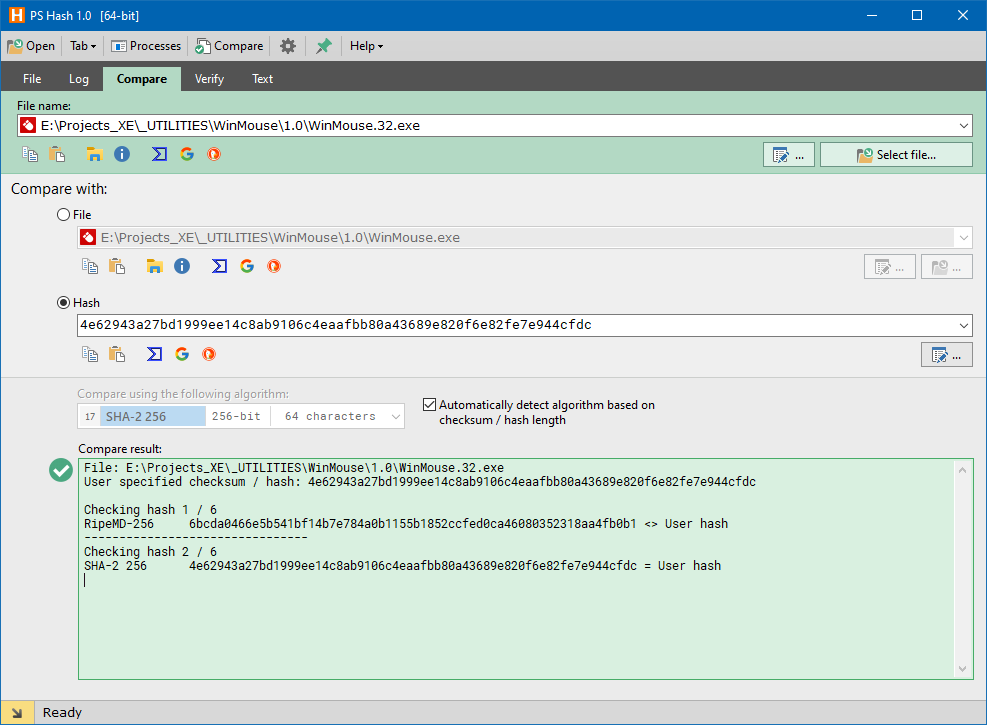Screen dimensions: 987x725
Task: Open the Help menu in the toolbar
Action: tap(365, 46)
